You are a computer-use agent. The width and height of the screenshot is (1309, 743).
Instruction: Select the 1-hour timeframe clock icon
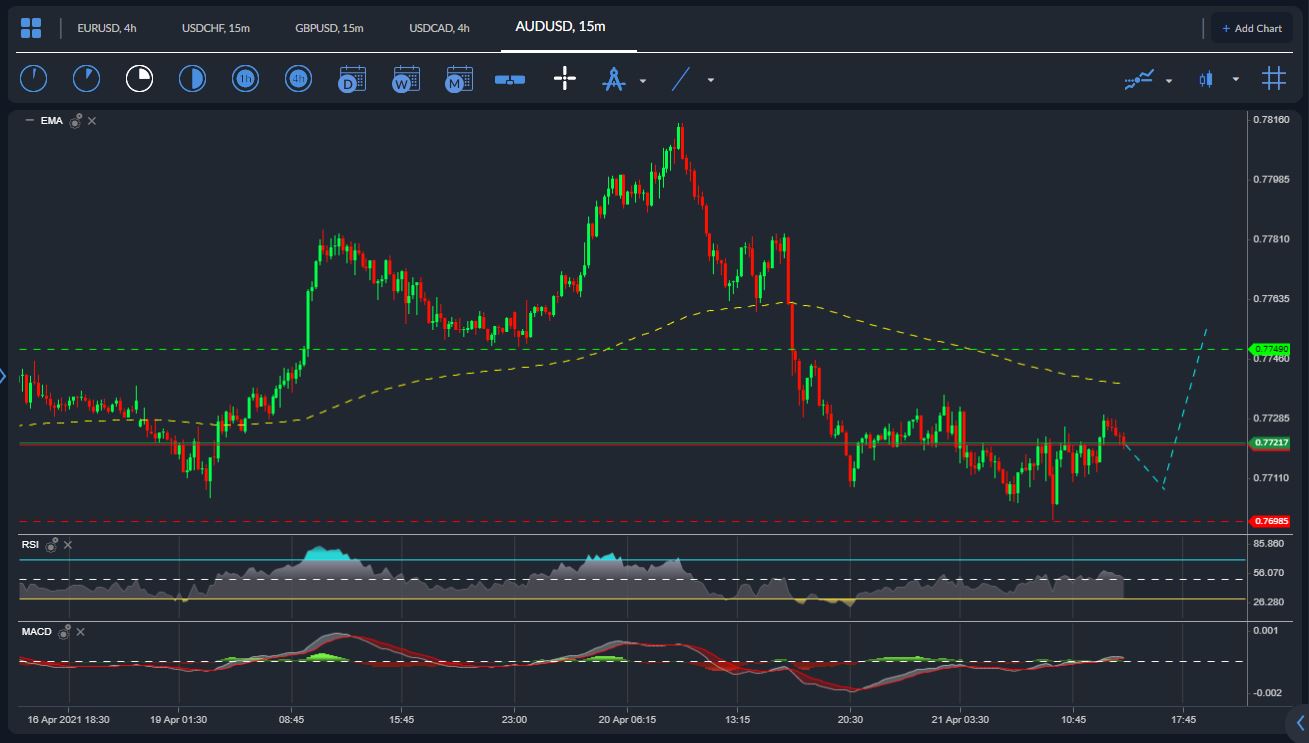245,78
